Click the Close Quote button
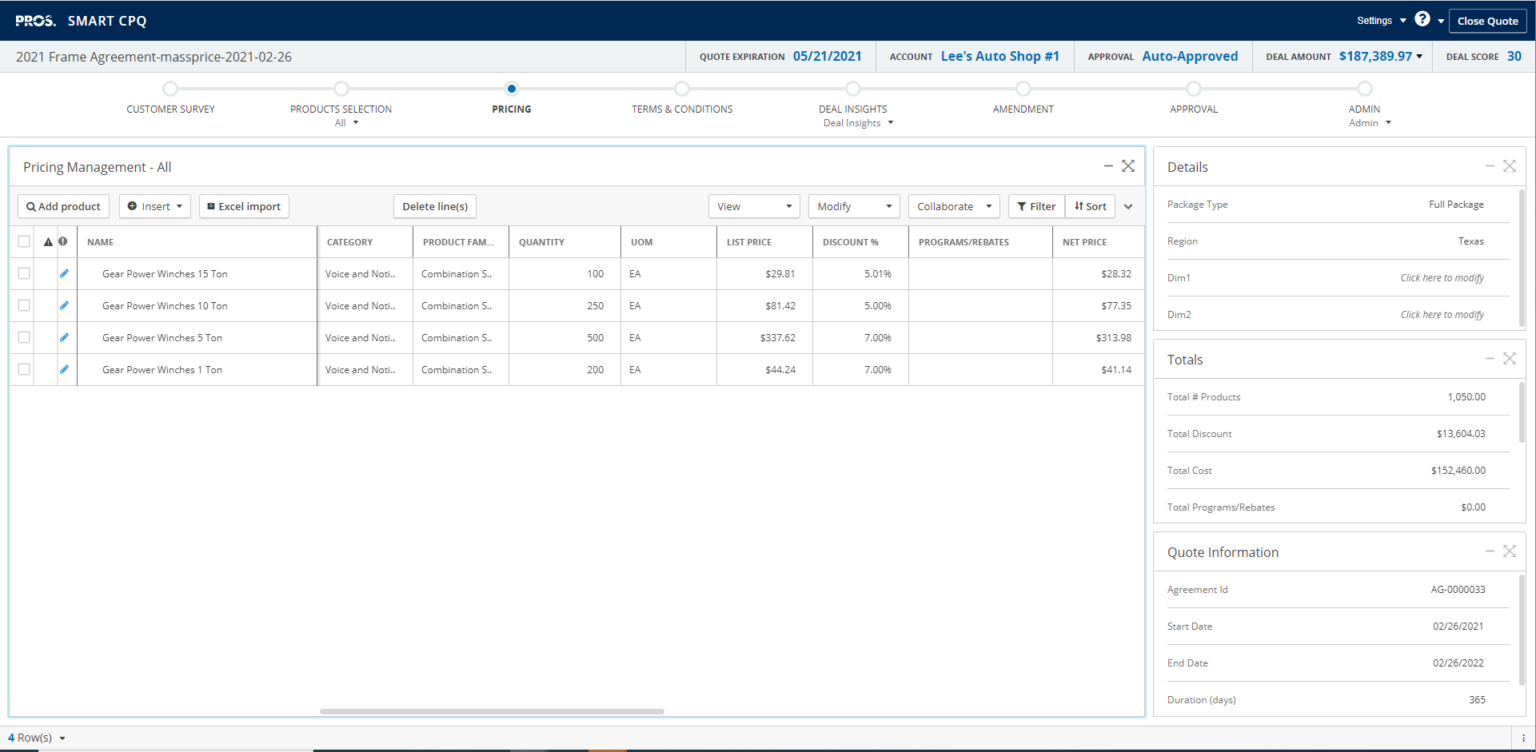 click(1487, 20)
